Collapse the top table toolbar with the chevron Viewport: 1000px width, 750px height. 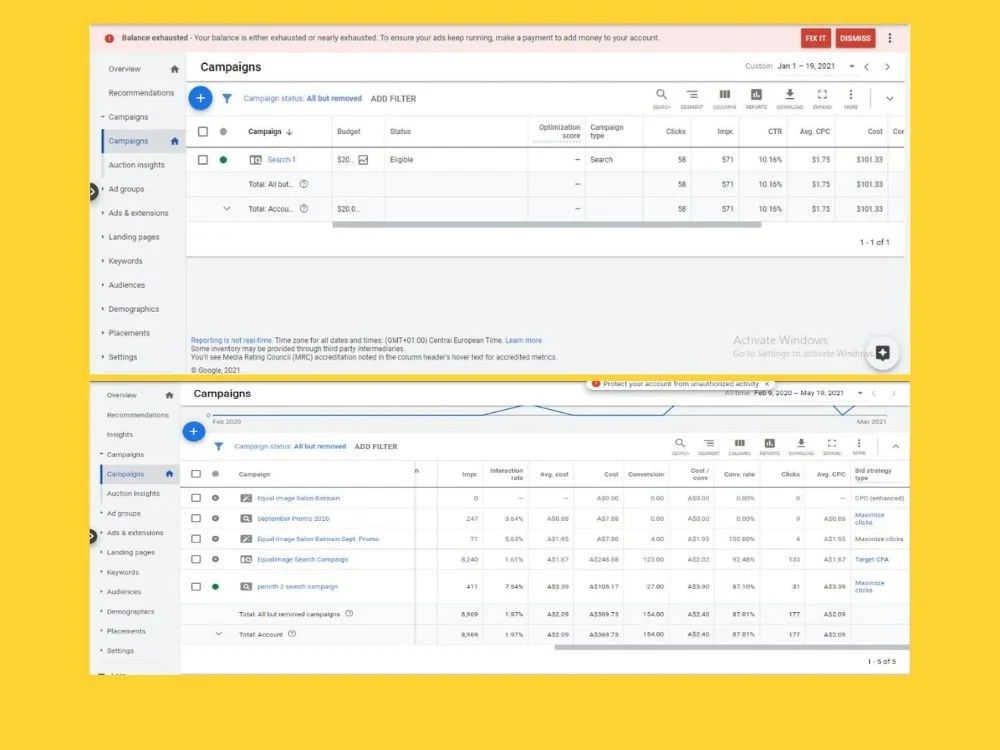tap(890, 99)
